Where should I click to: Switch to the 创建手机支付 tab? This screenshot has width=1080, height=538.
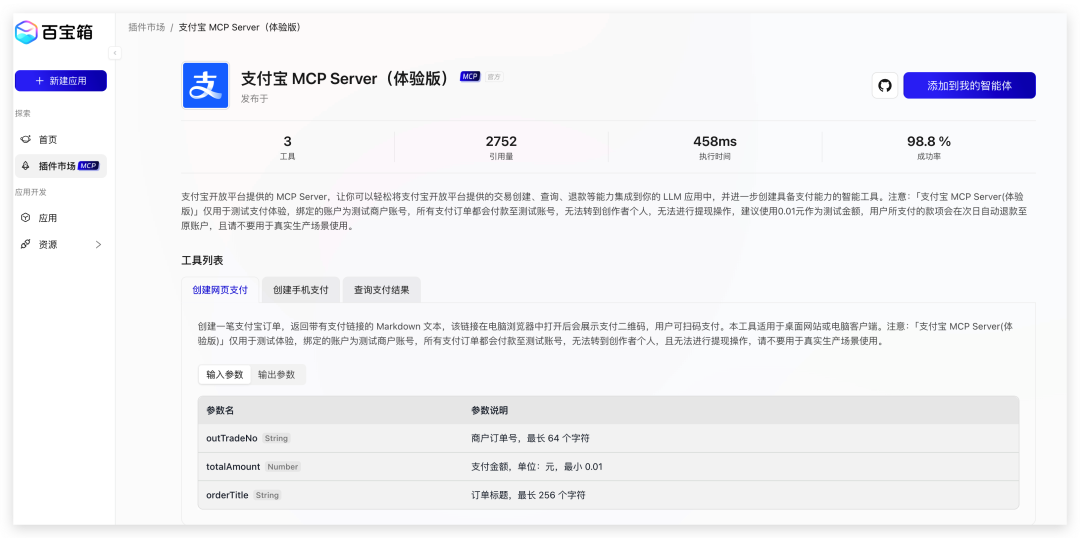301,290
